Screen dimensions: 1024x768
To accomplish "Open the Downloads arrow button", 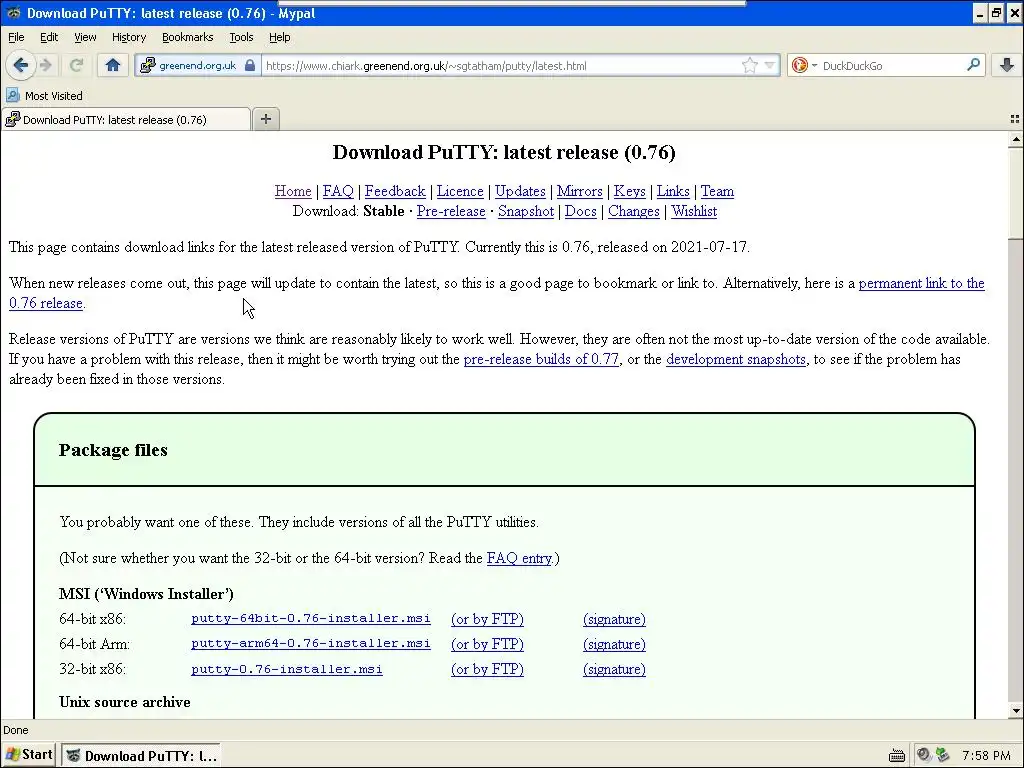I will 1006,65.
